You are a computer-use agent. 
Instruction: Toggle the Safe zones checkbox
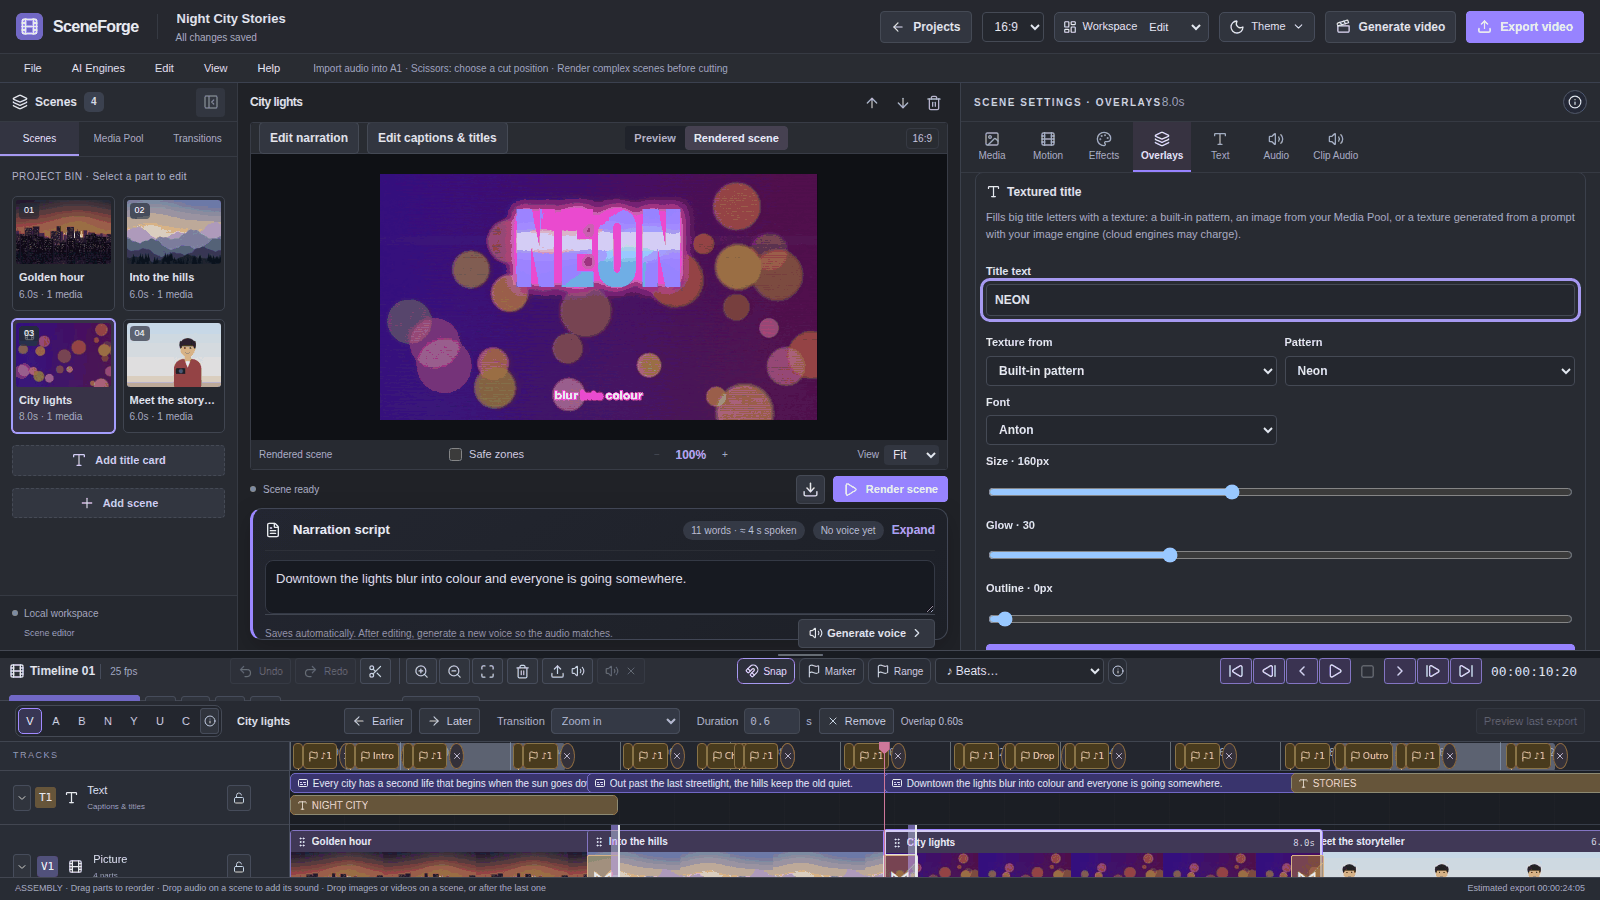pyautogui.click(x=456, y=454)
